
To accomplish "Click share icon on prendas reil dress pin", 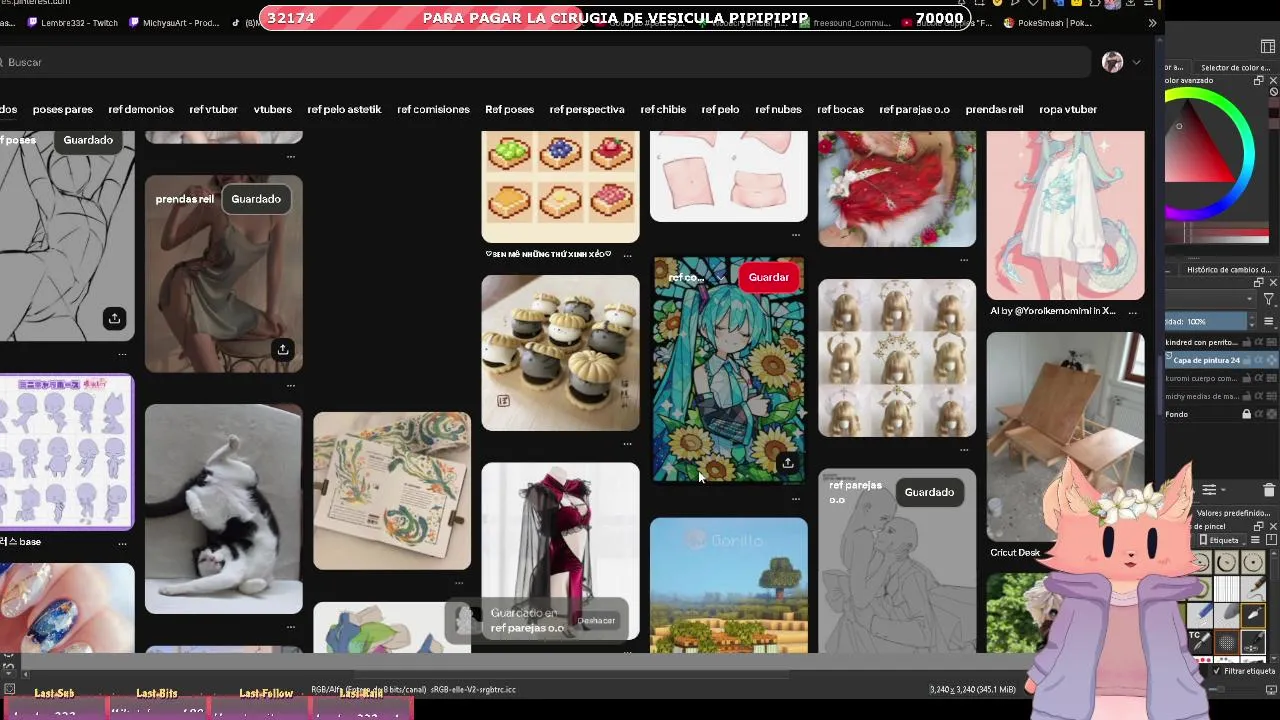I will click(283, 349).
